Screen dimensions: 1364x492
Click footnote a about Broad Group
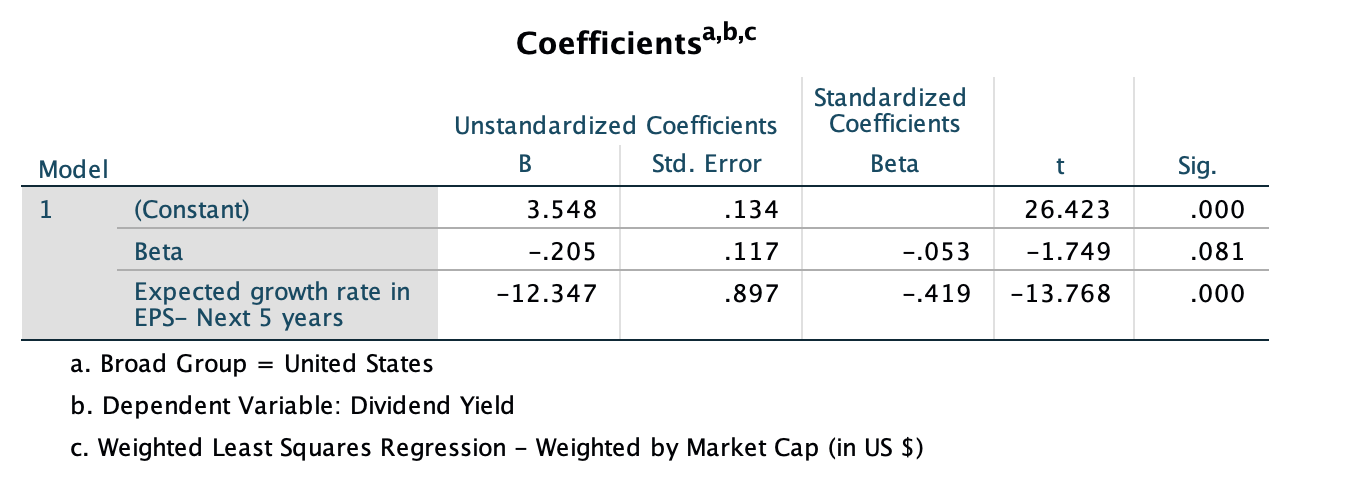(x=252, y=364)
